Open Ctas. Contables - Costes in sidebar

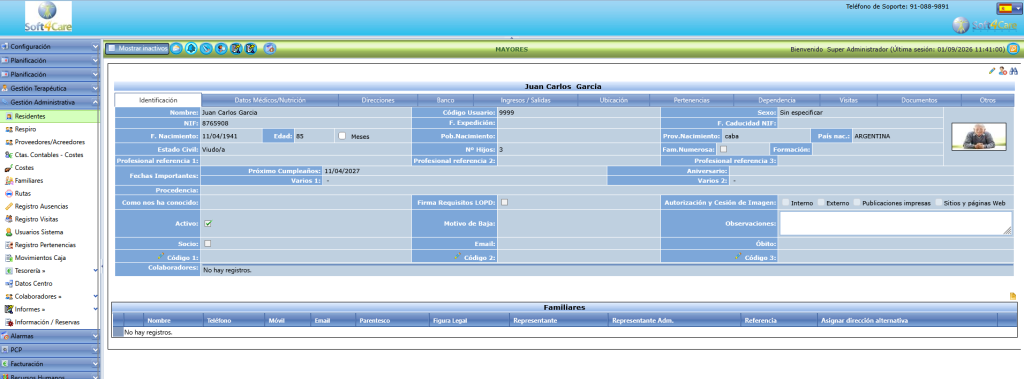point(49,155)
